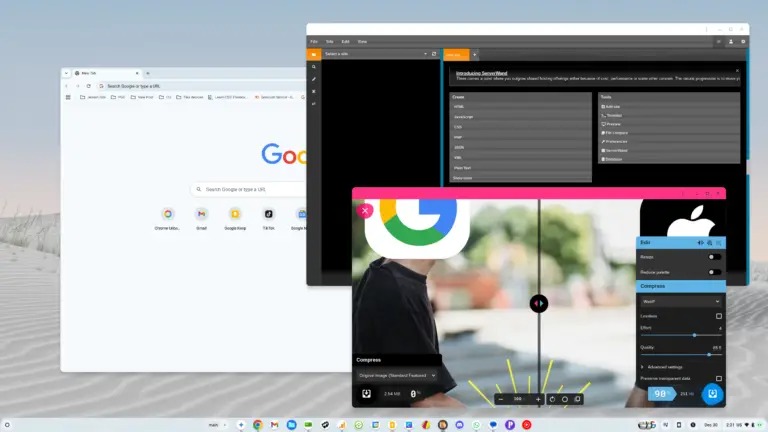This screenshot has height=432, width=768.
Task: Click the pink close-image X button
Action: pos(365,210)
